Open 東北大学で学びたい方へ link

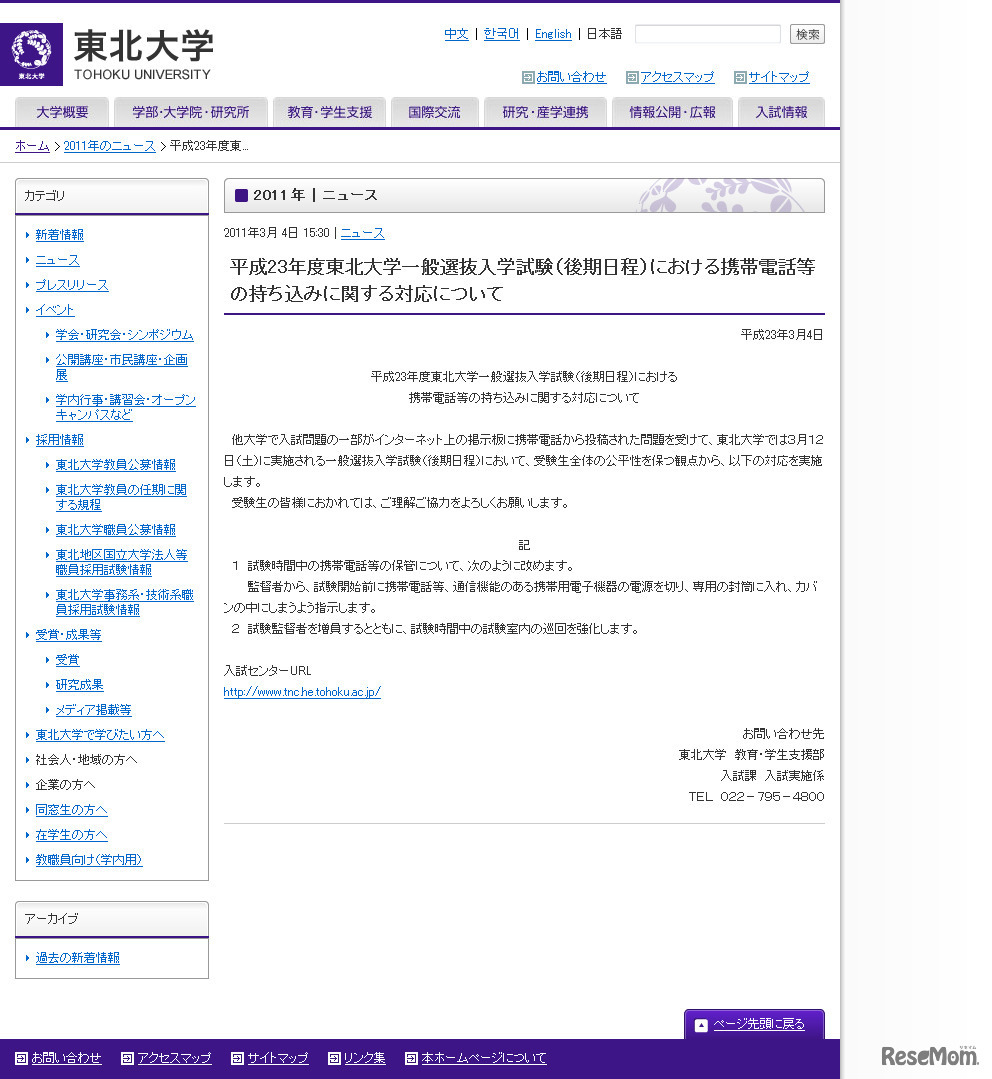(x=100, y=735)
